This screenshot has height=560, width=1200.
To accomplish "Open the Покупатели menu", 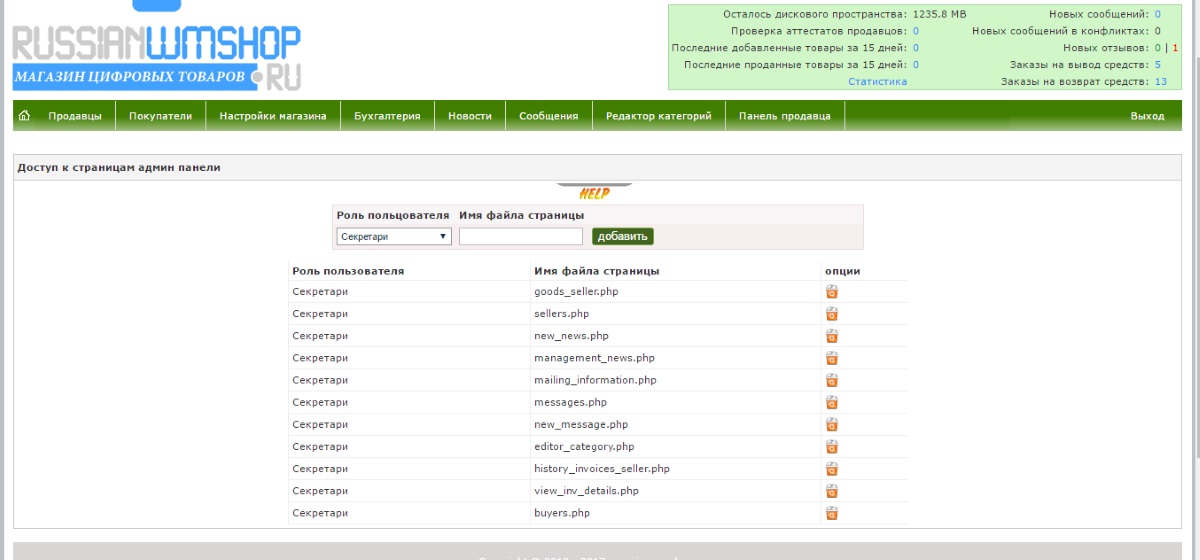I will (160, 116).
